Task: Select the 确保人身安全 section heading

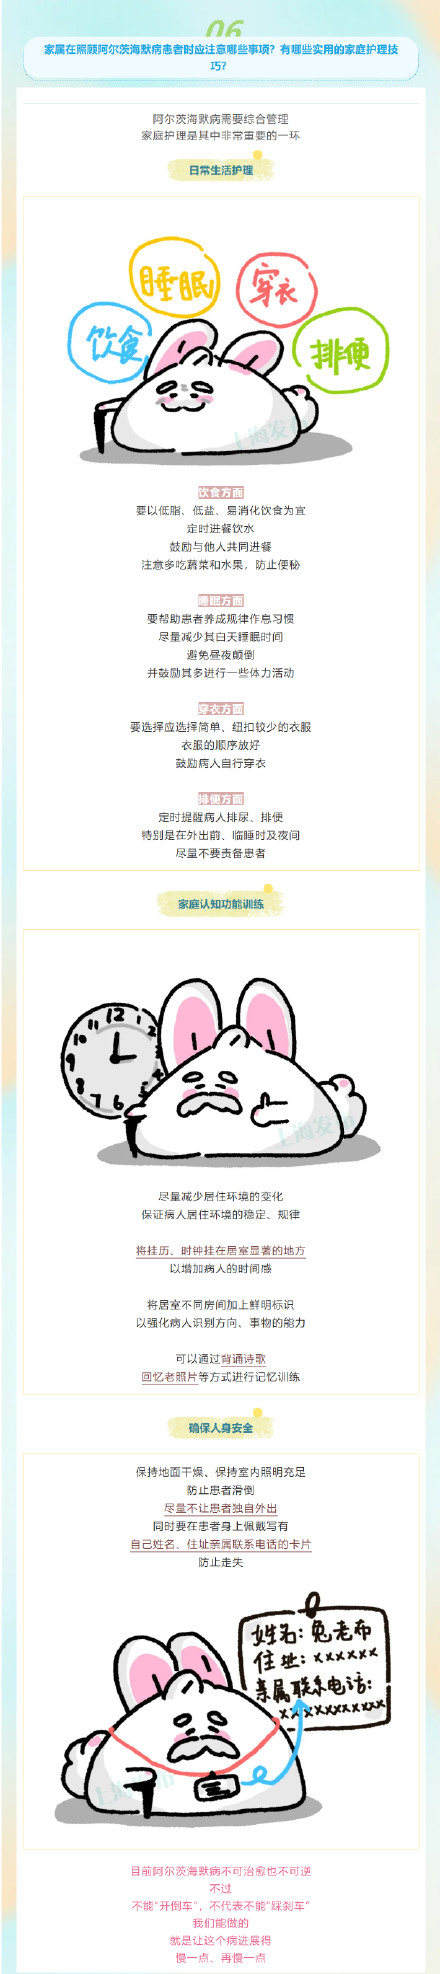Action: (x=221, y=1428)
